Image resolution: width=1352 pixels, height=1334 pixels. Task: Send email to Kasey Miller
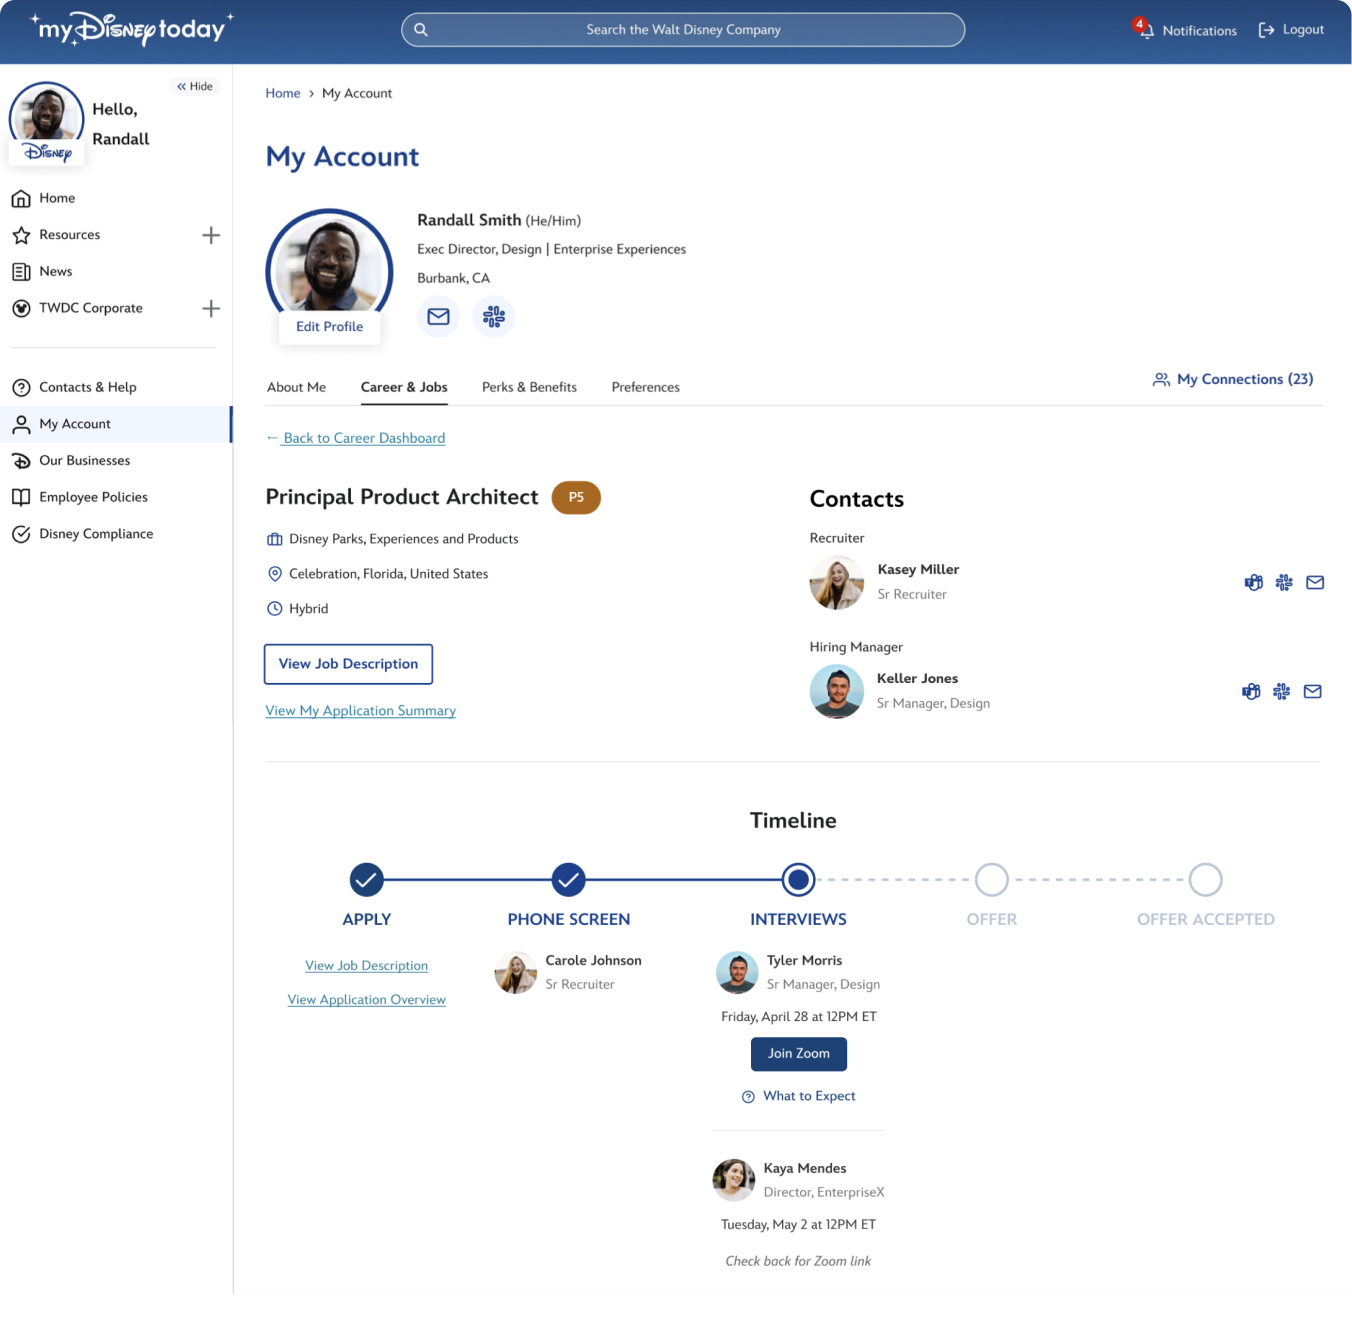[1315, 582]
